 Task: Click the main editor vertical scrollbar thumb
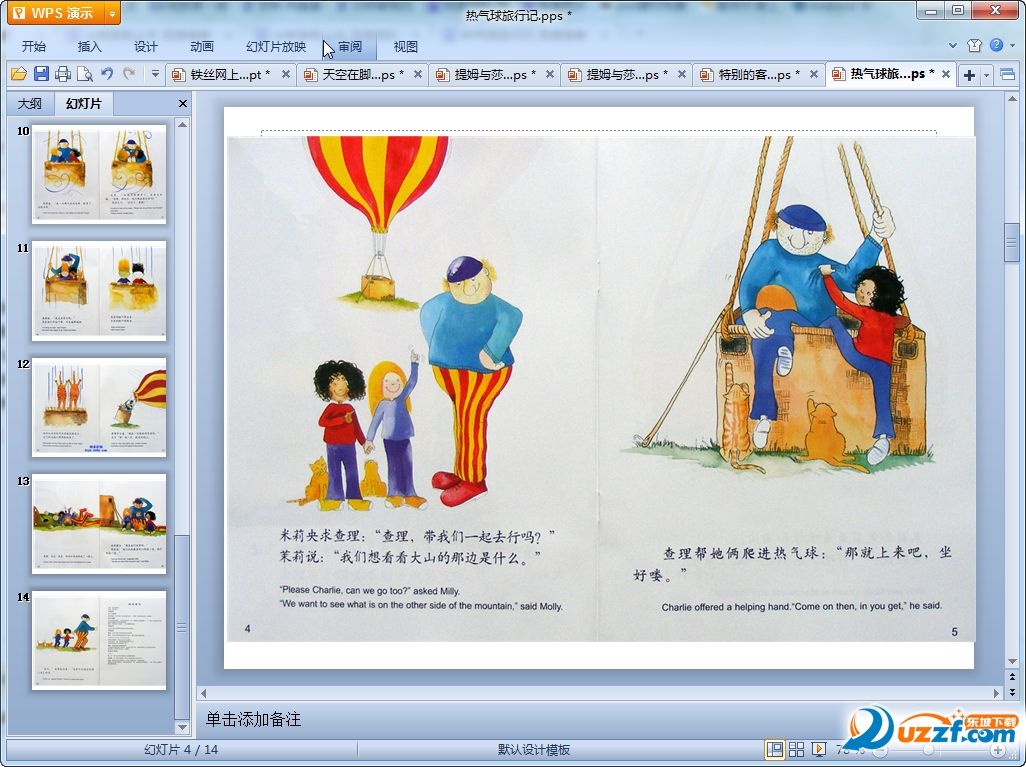pyautogui.click(x=1012, y=242)
